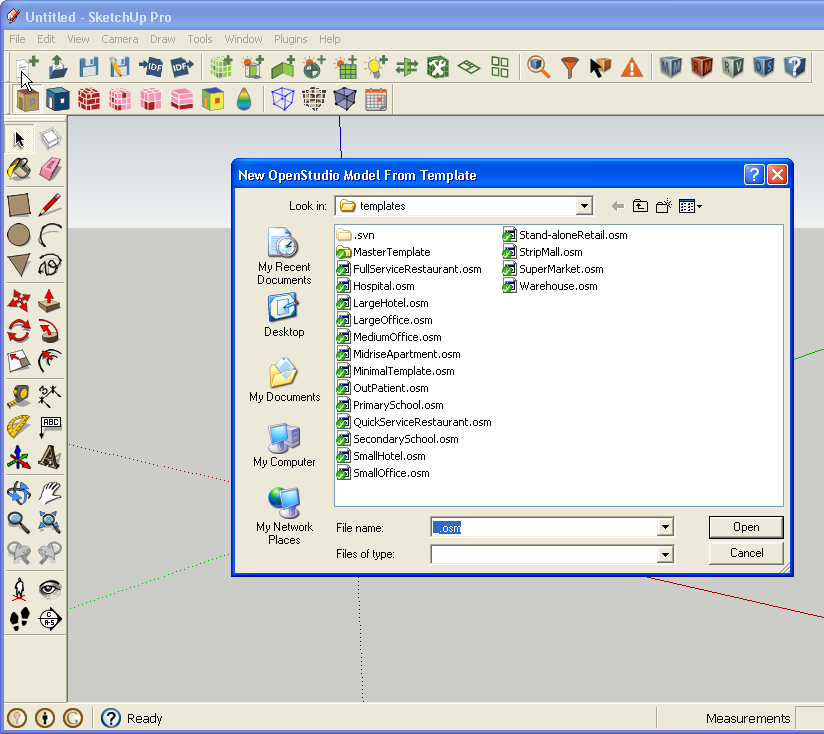The image size is (824, 734).
Task: Go to My Recent Documents place
Action: point(284,256)
